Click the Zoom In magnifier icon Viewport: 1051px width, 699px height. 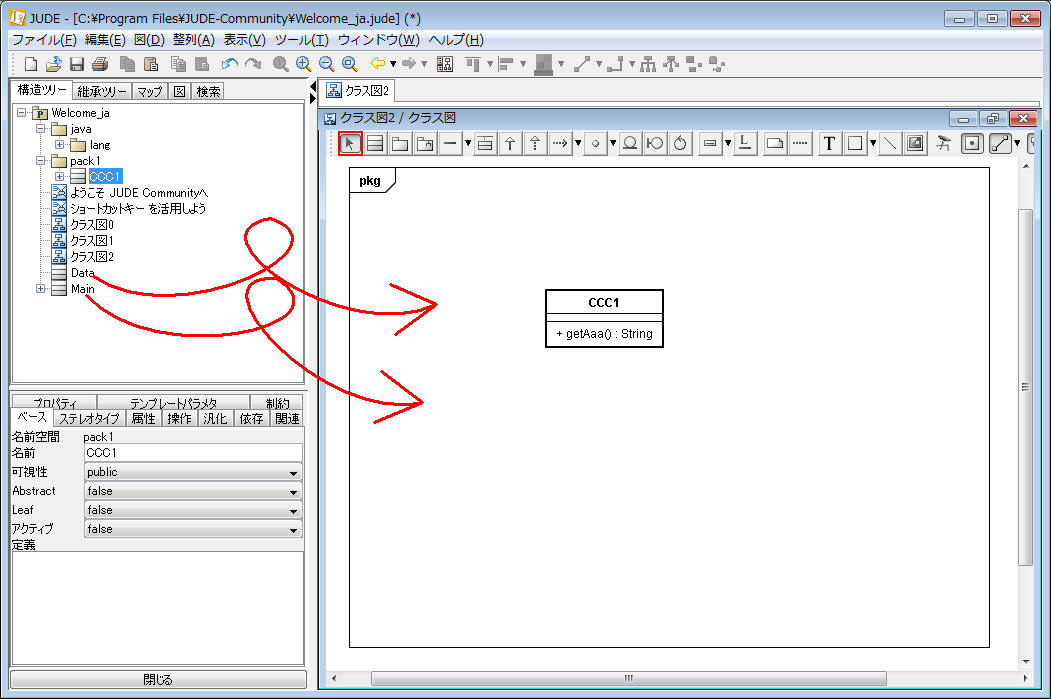tap(303, 64)
